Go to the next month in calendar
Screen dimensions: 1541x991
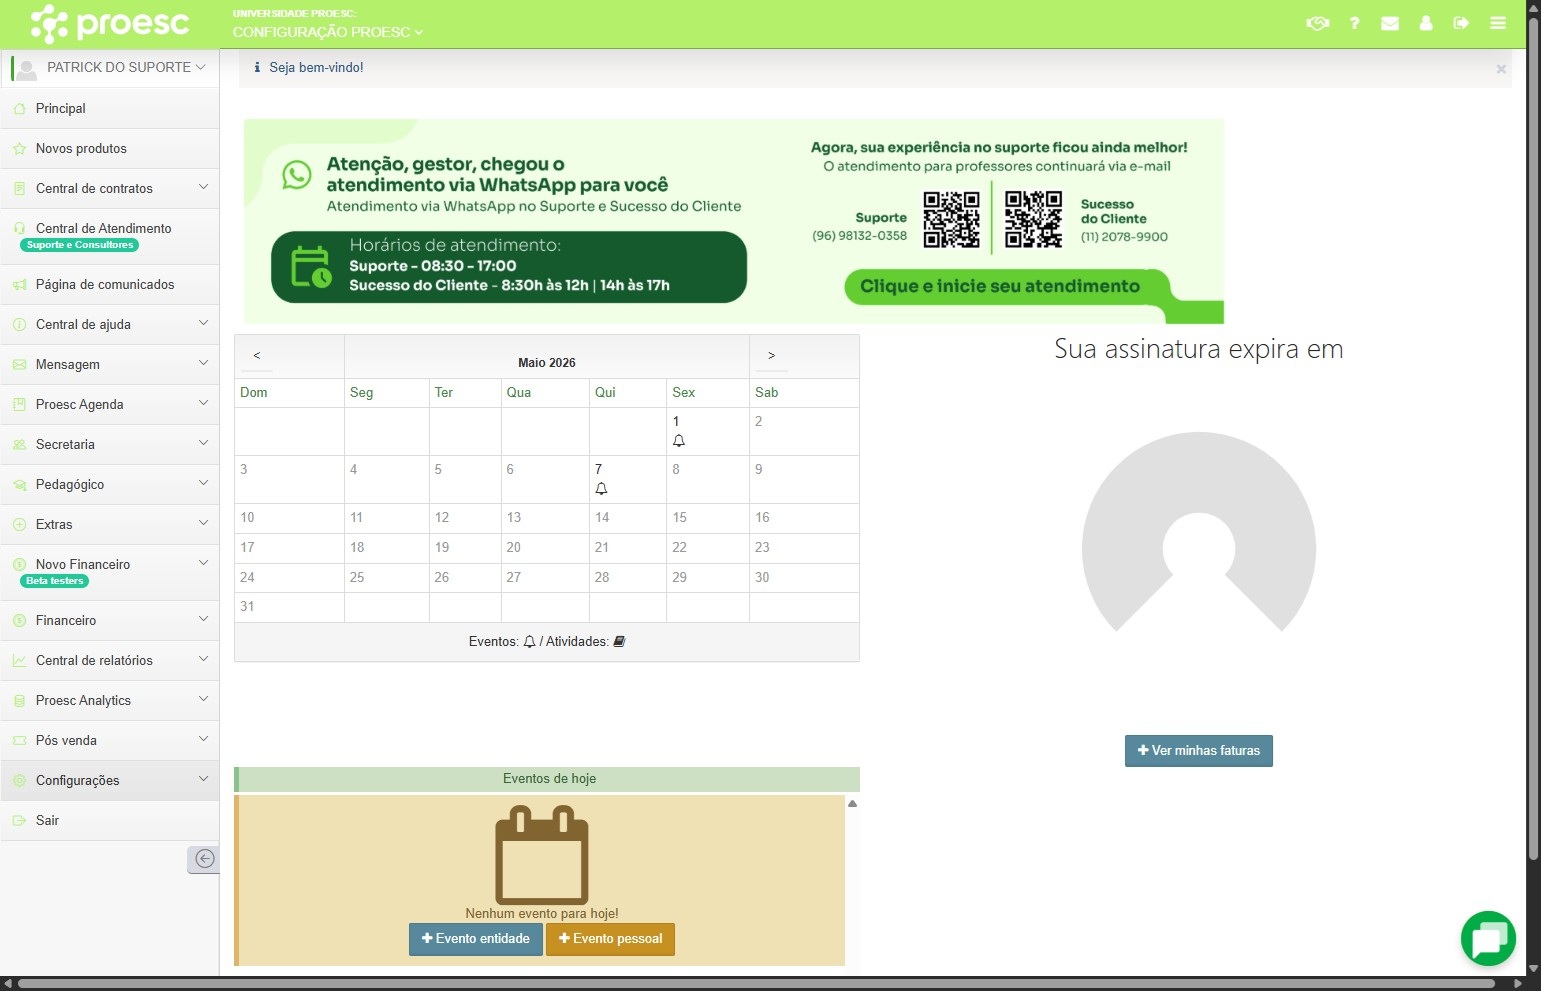(x=771, y=356)
